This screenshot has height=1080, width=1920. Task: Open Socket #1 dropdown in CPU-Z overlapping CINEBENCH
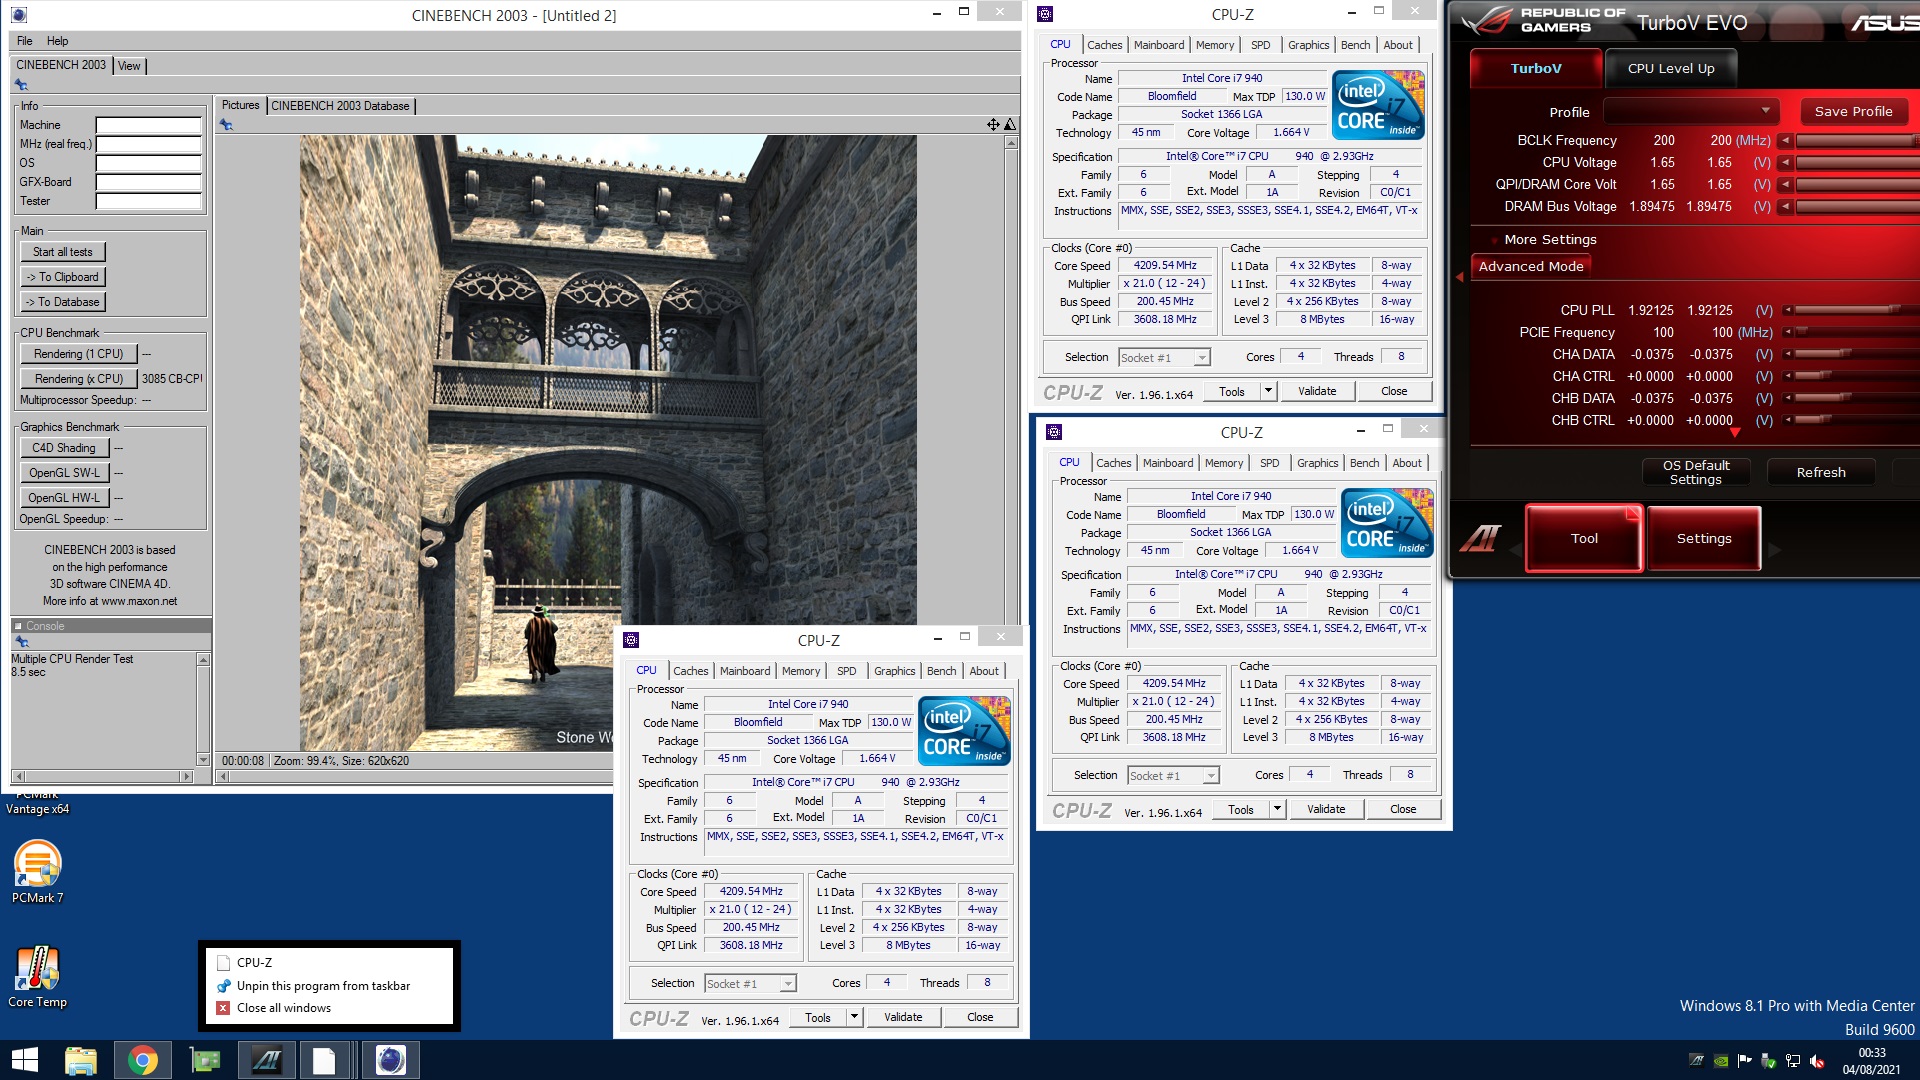point(750,984)
